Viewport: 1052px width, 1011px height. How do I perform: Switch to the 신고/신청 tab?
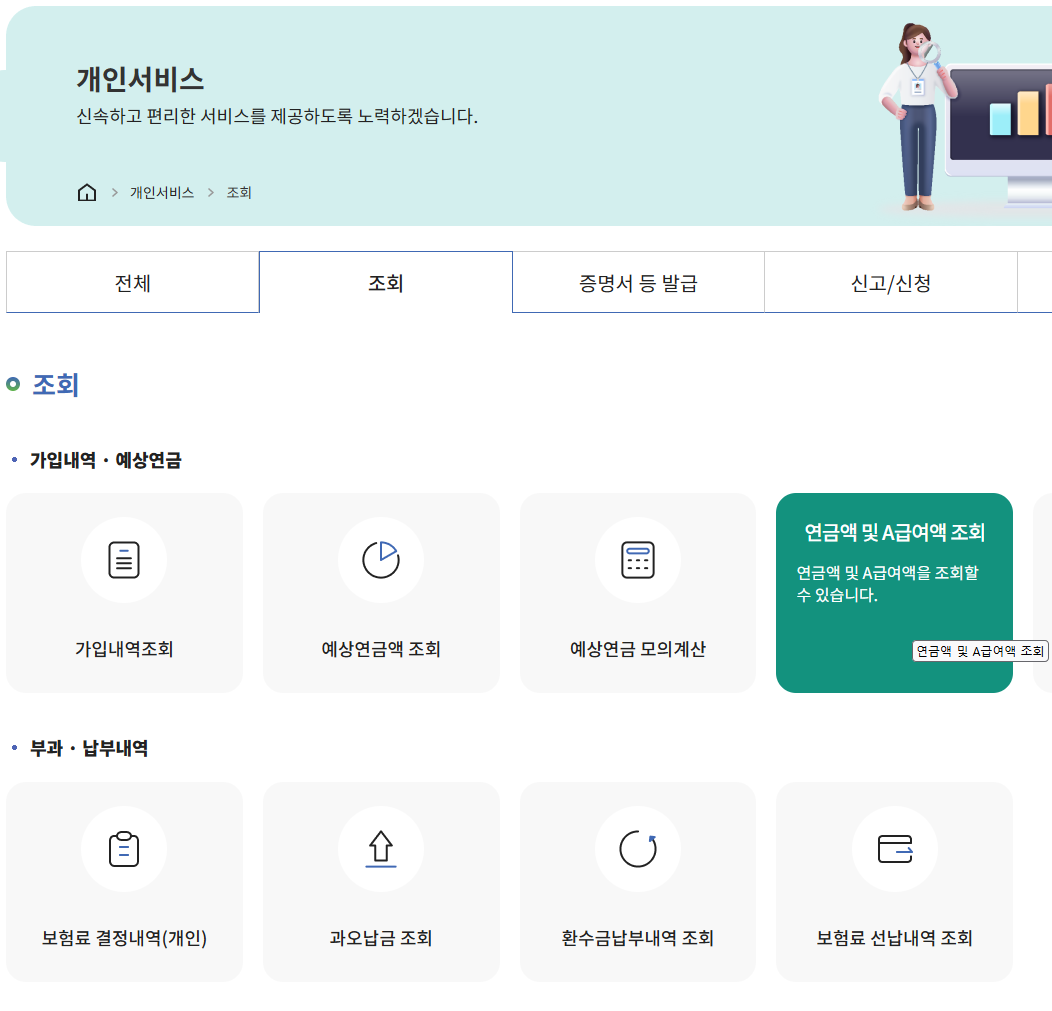[x=891, y=282]
